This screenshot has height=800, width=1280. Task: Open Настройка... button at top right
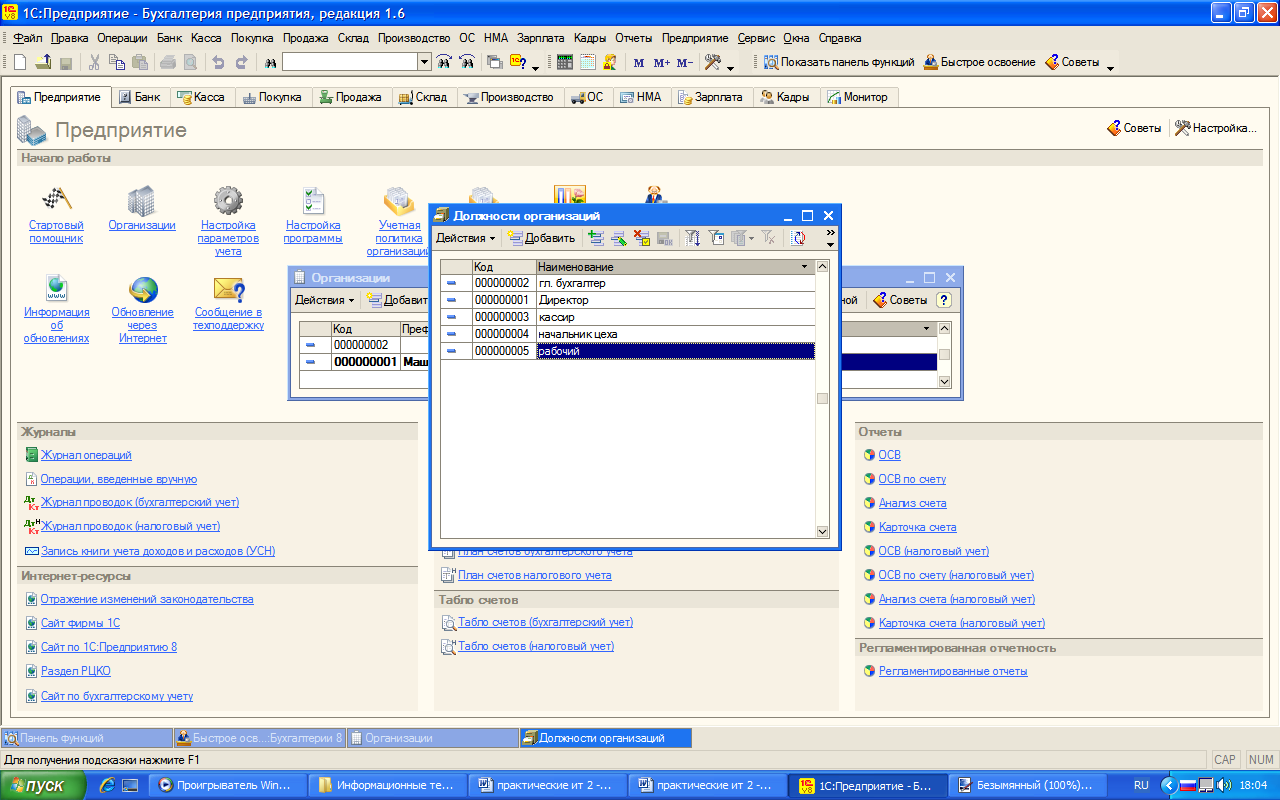click(1215, 128)
